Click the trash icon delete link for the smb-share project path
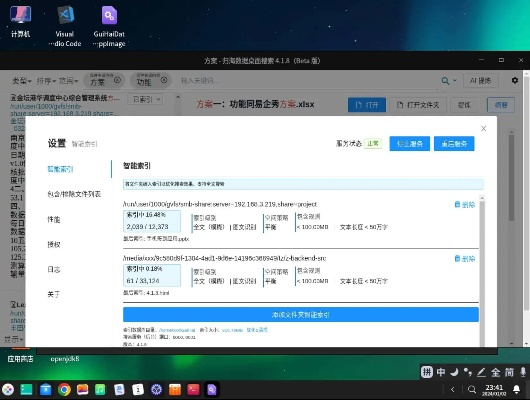Viewport: 530px width, 400px height. tap(465, 205)
